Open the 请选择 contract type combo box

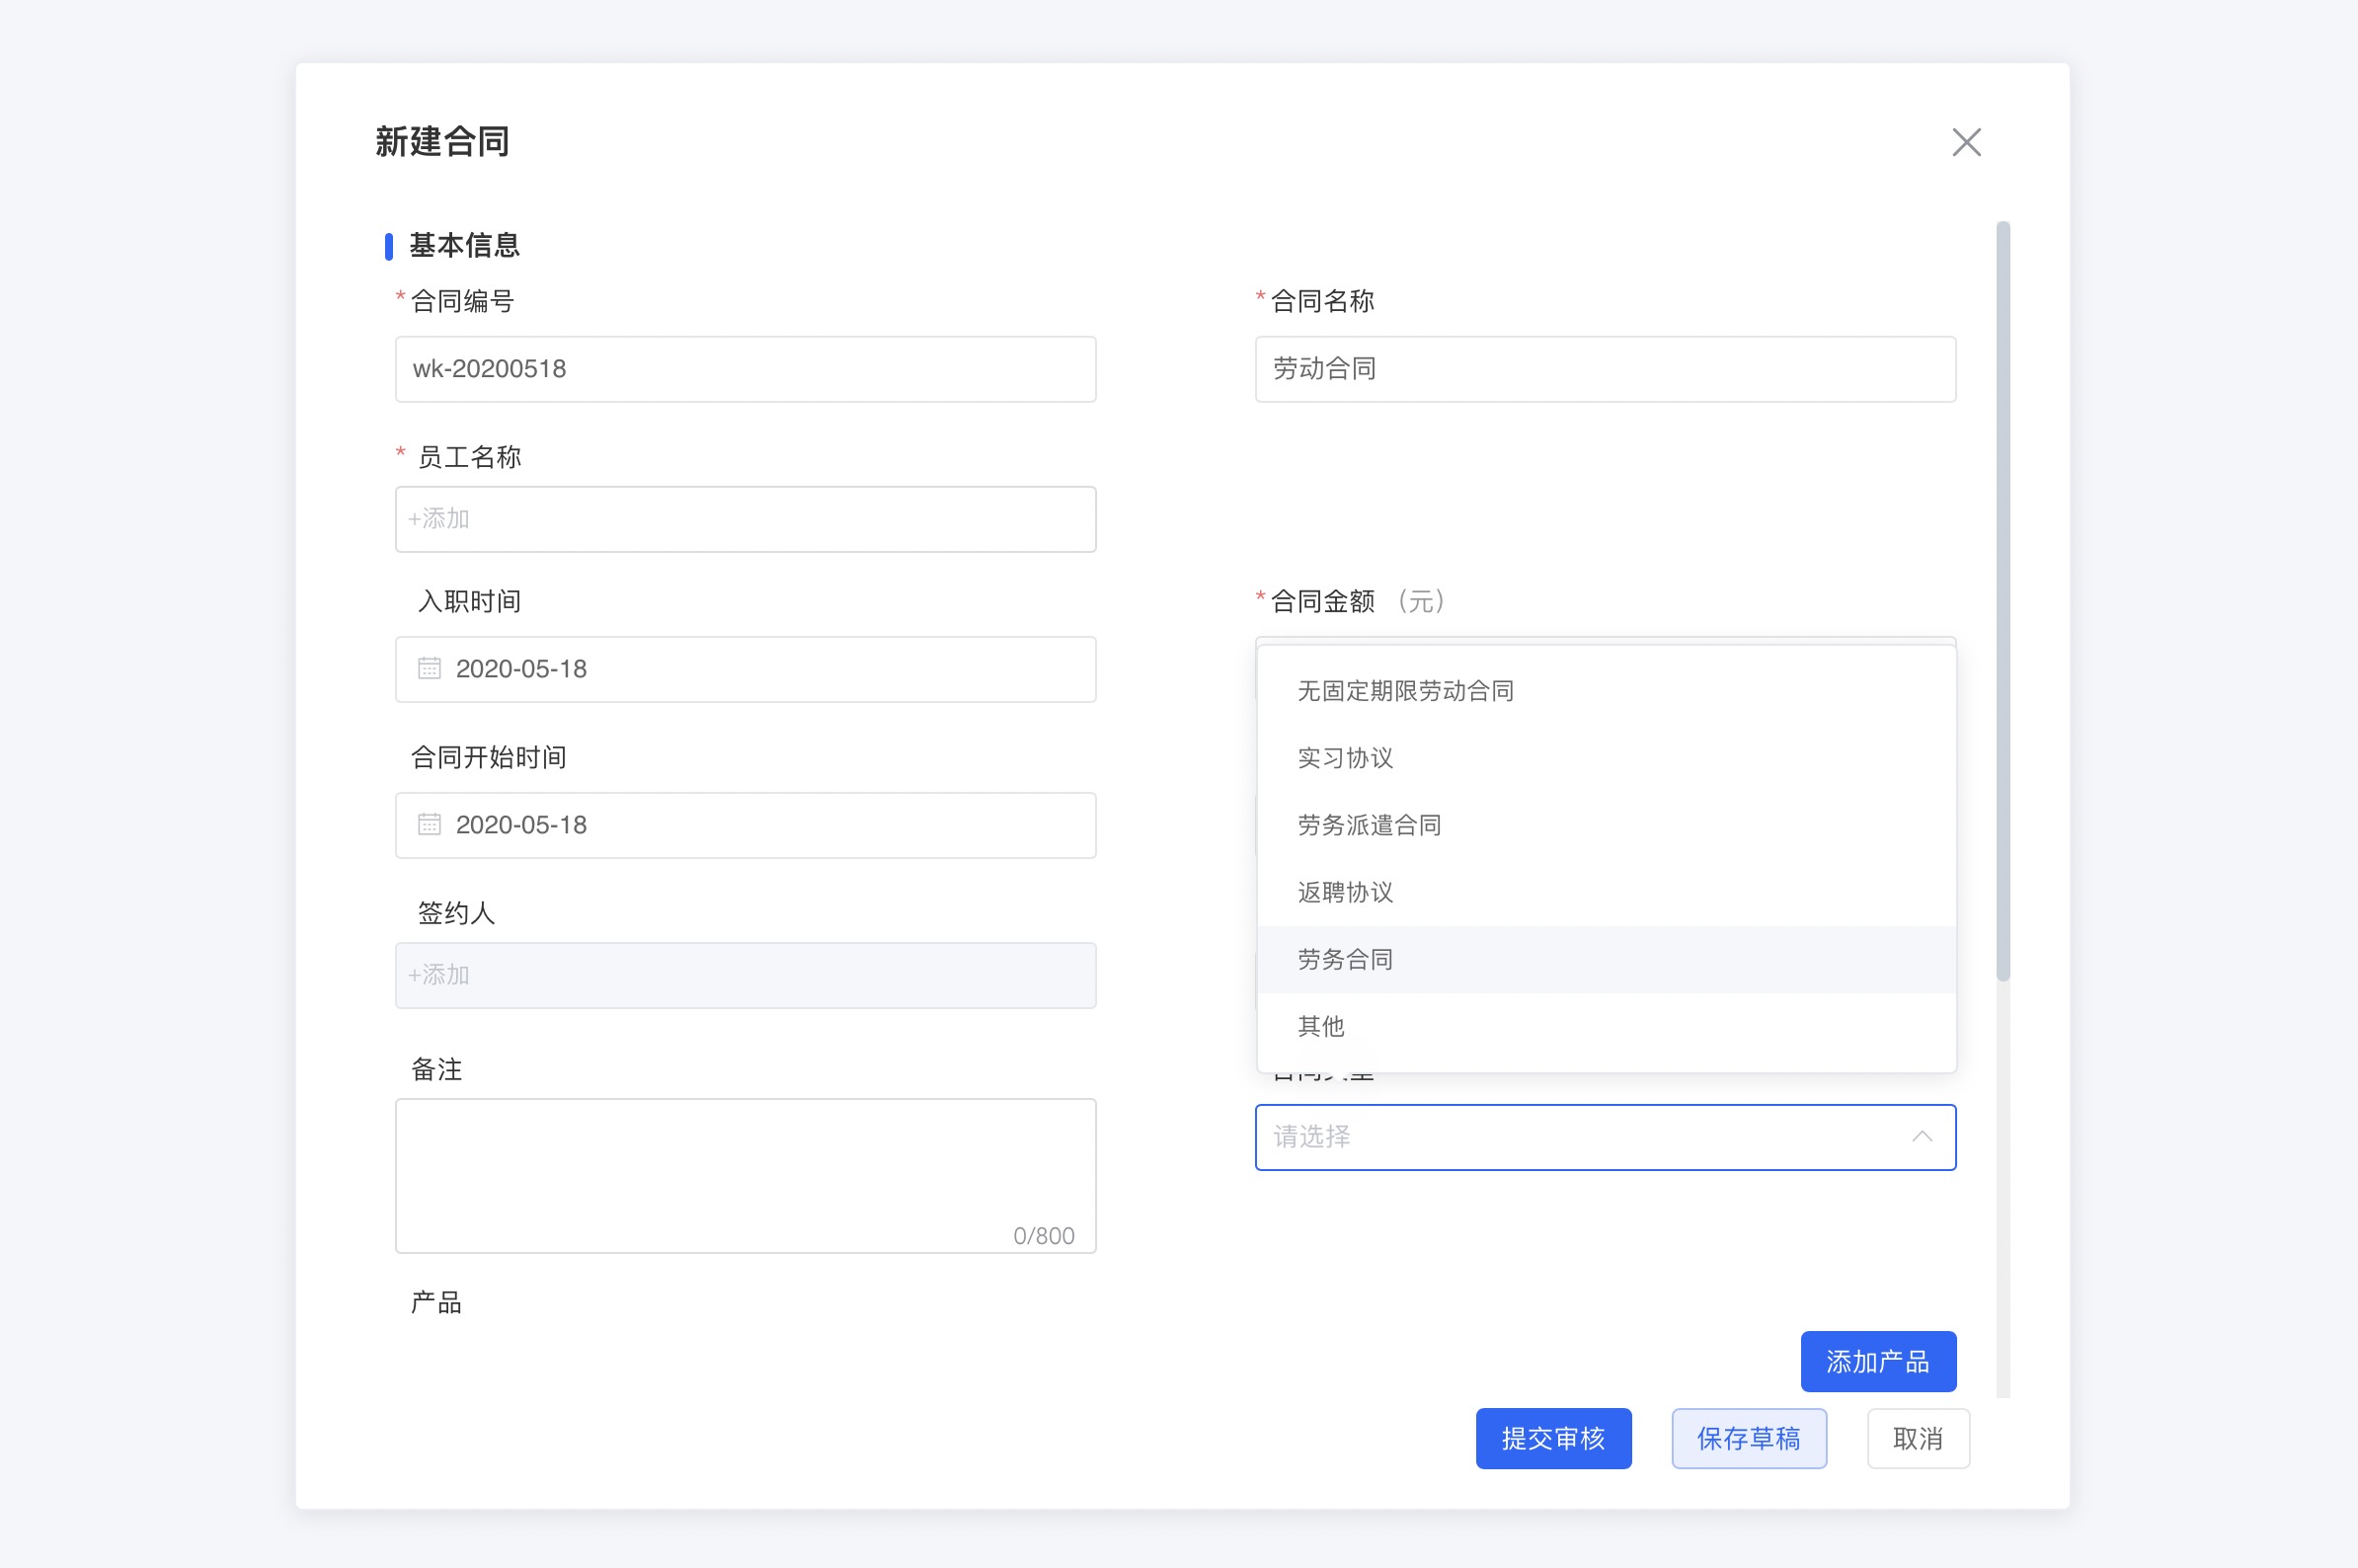tap(1580, 1137)
